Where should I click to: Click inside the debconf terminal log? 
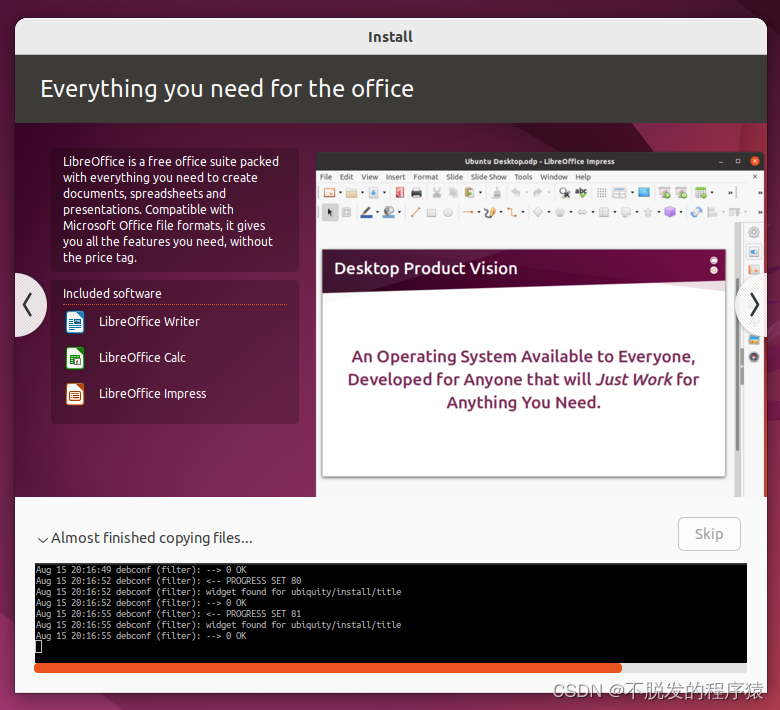[x=390, y=613]
